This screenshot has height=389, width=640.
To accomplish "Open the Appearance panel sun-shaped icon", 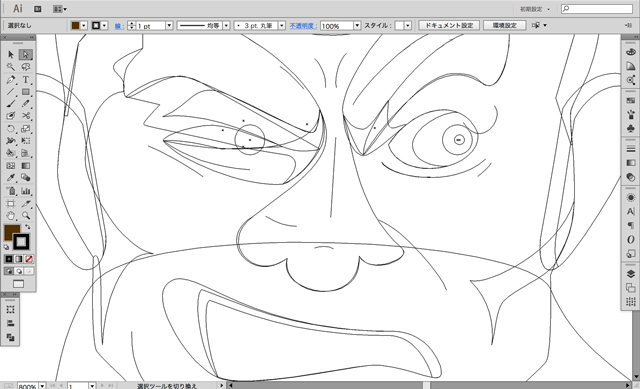I will tap(631, 198).
